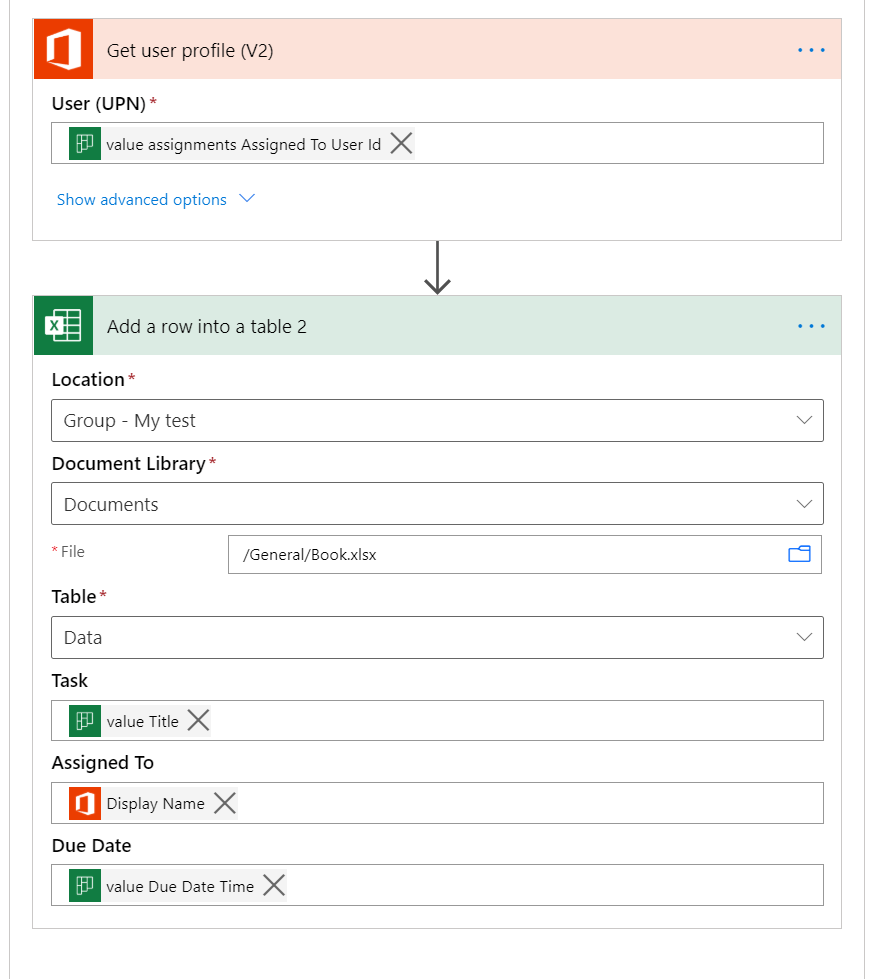Screen dimensions: 879x979
Task: Open more options for Add a row into a table 2
Action: [811, 326]
